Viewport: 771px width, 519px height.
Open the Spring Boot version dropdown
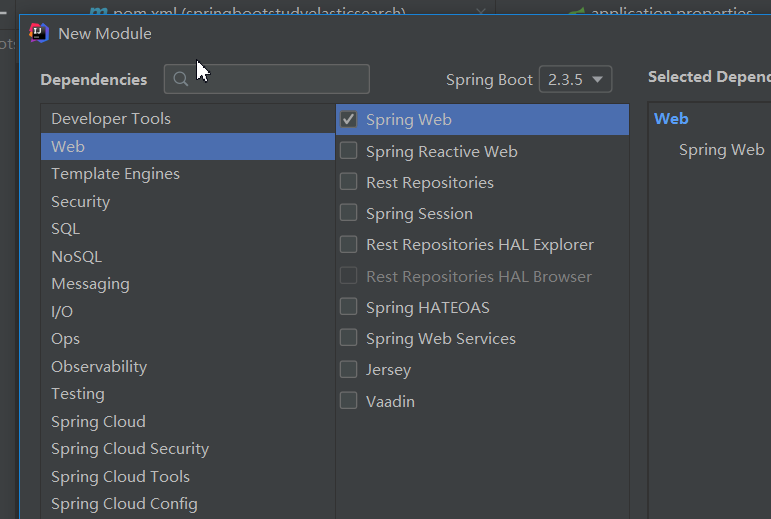(x=575, y=79)
